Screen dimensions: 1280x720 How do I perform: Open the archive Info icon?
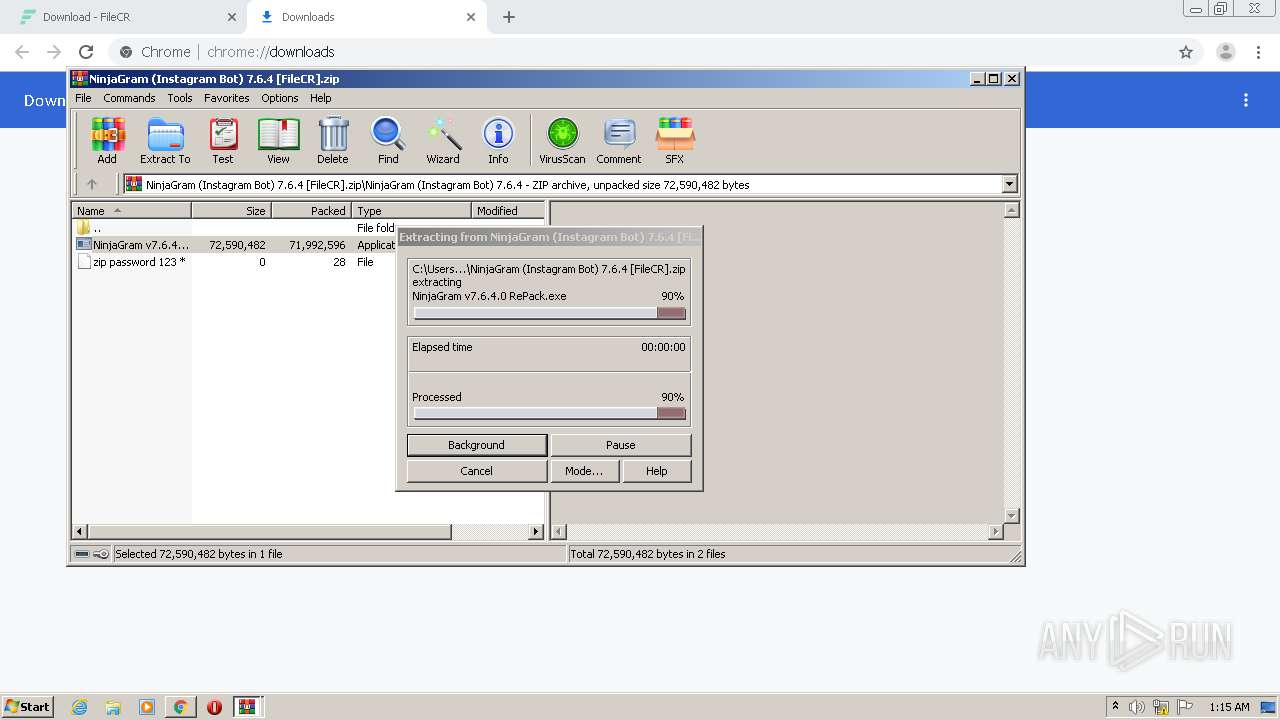498,140
